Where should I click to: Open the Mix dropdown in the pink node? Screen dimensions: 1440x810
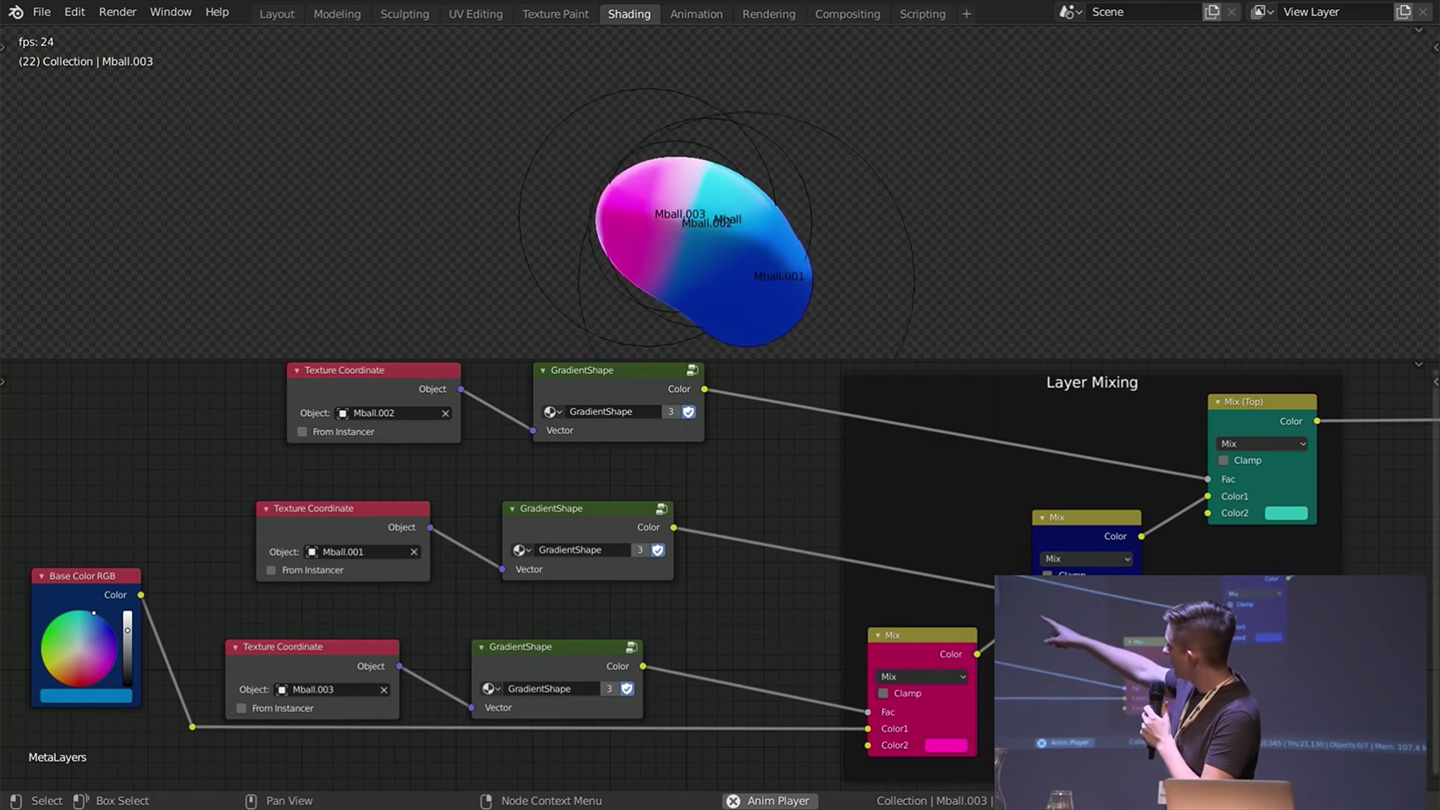920,674
